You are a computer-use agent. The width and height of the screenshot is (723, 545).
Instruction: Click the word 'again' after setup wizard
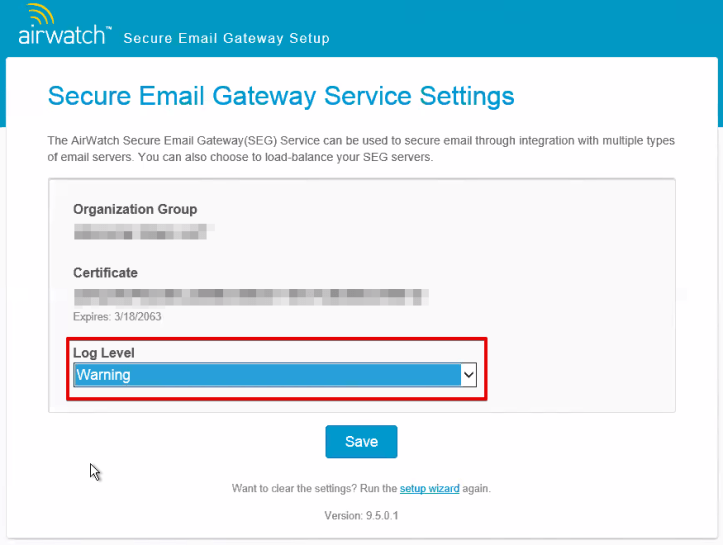476,489
